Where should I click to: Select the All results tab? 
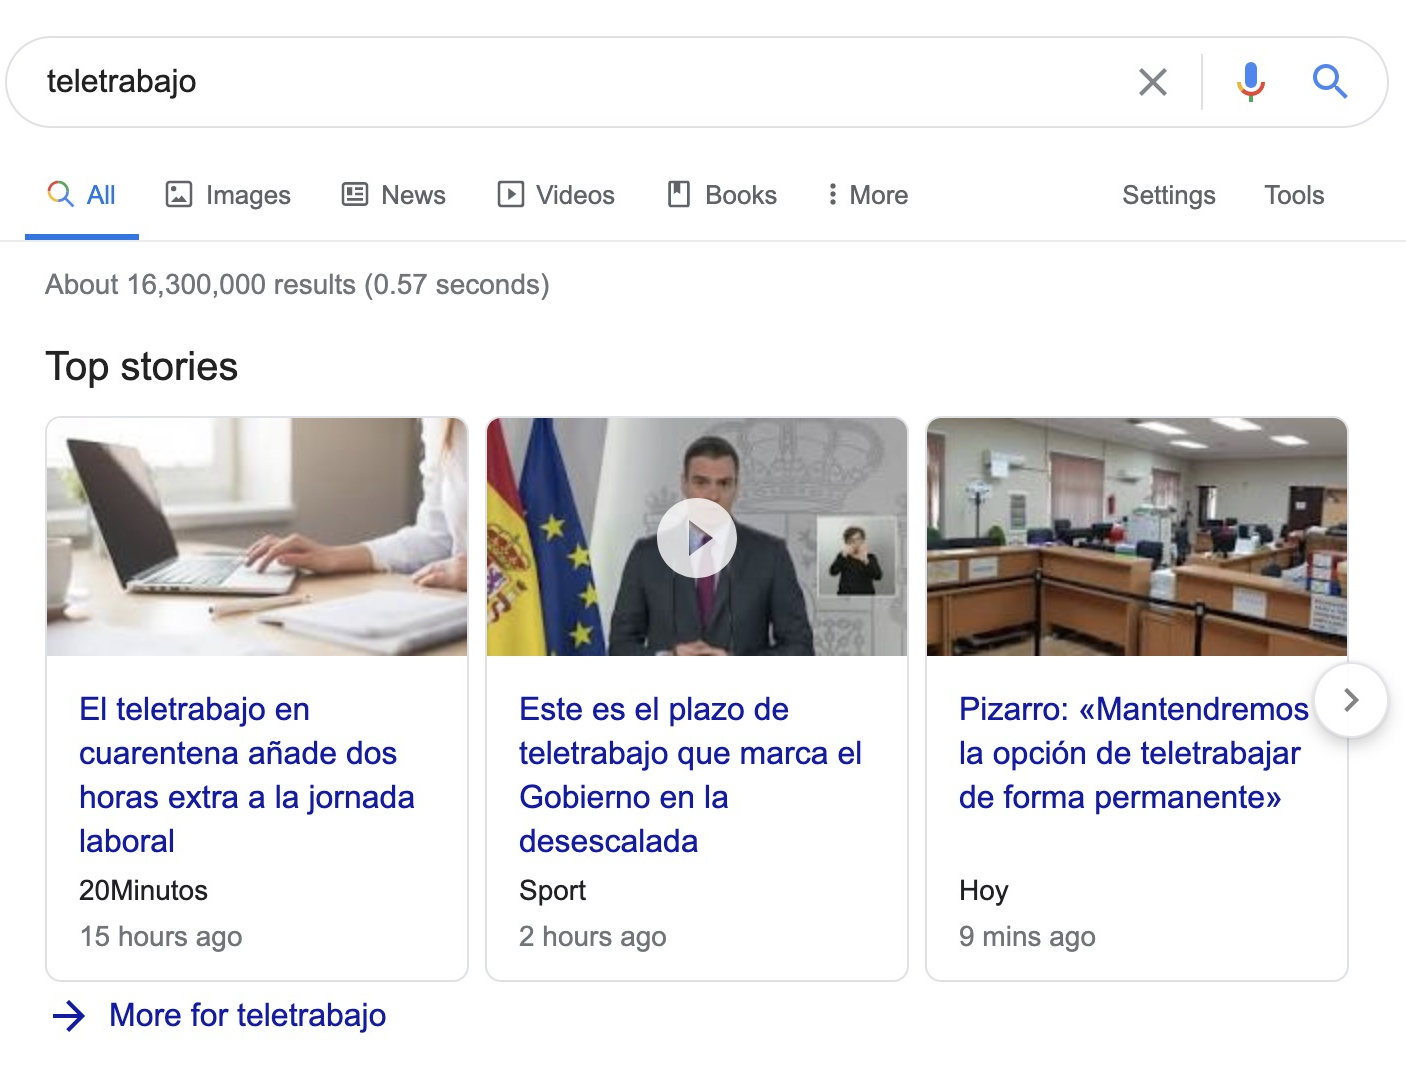[82, 195]
